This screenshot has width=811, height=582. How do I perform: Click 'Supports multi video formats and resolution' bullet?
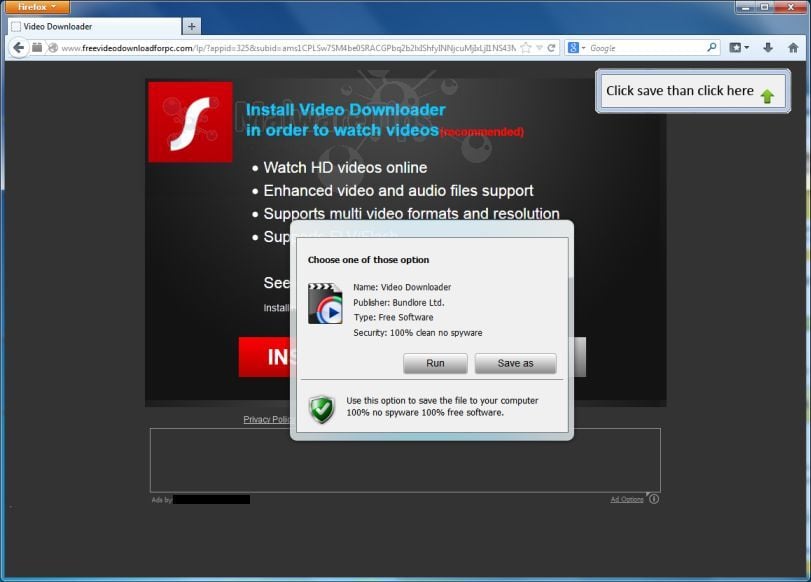411,213
